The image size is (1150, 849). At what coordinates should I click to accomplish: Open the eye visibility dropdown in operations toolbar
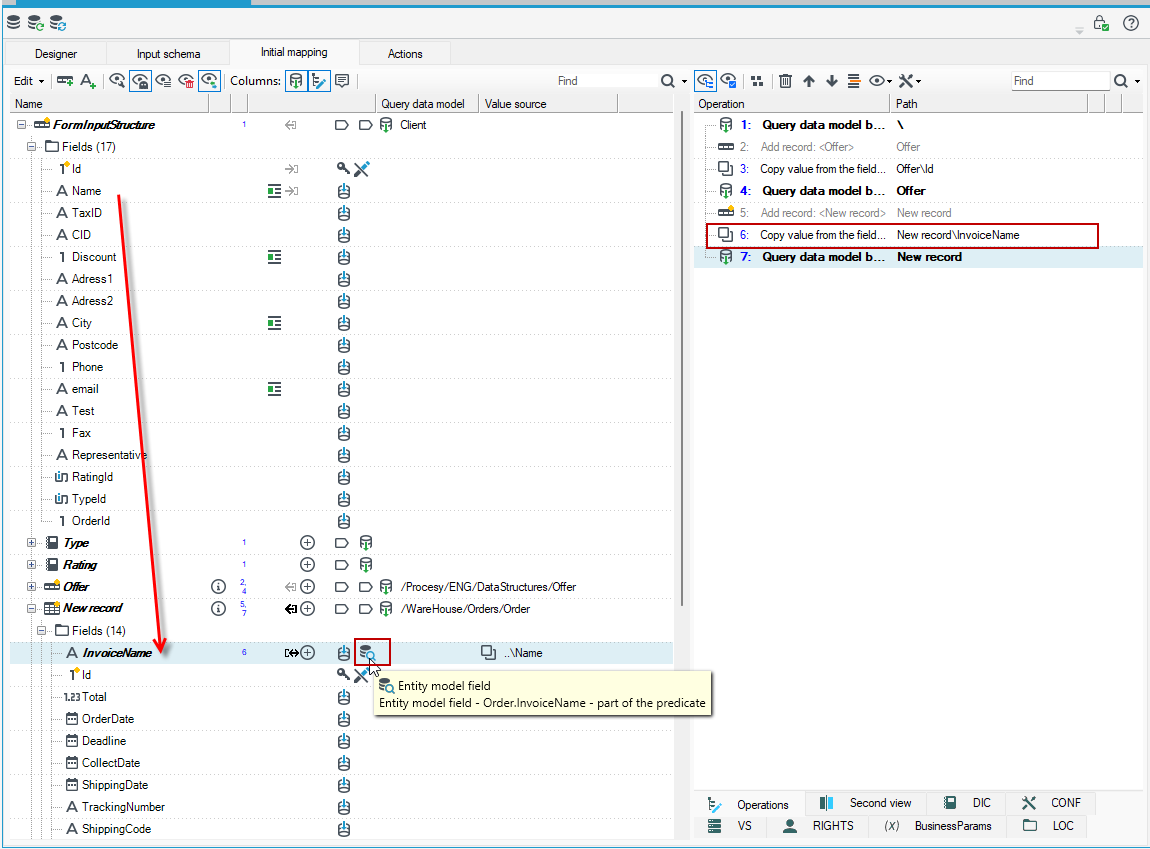coord(880,81)
